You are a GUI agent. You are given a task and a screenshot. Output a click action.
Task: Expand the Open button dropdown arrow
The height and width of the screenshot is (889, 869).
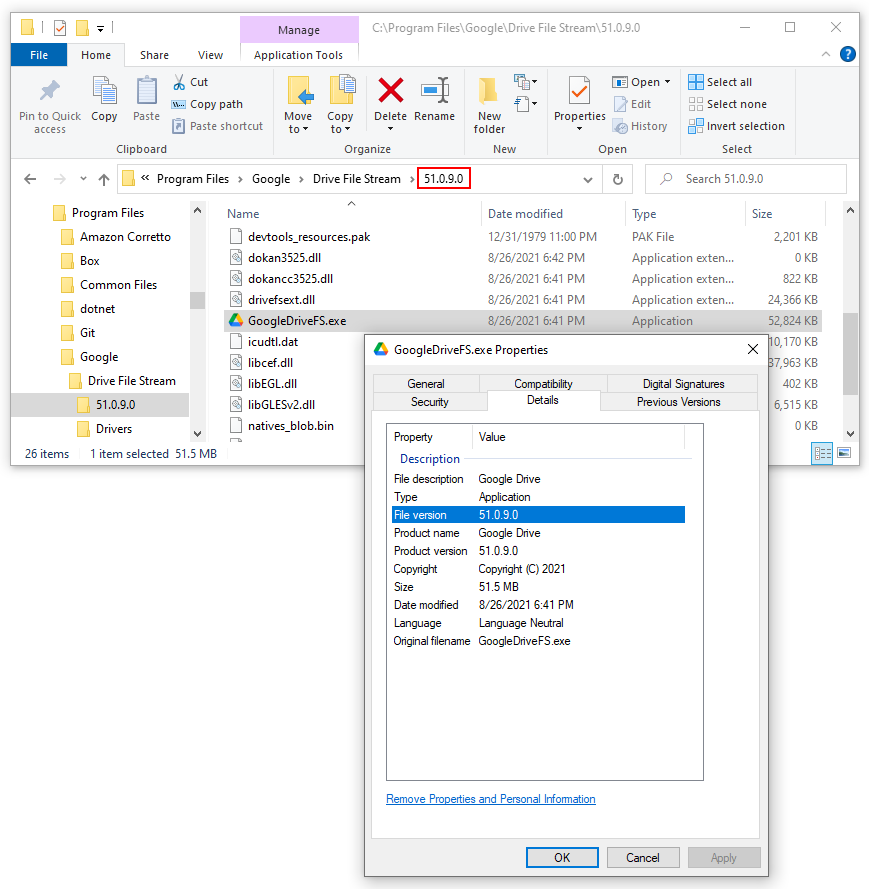[x=668, y=82]
